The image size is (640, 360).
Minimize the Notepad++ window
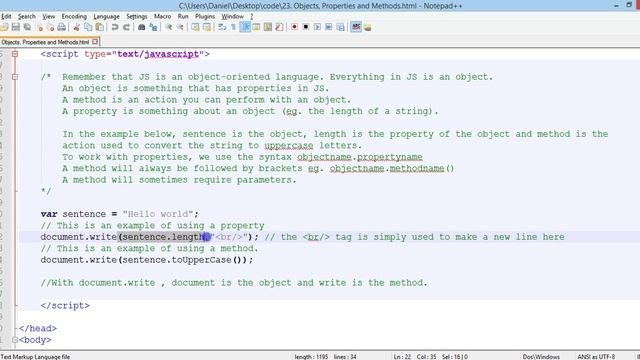(x=616, y=5)
